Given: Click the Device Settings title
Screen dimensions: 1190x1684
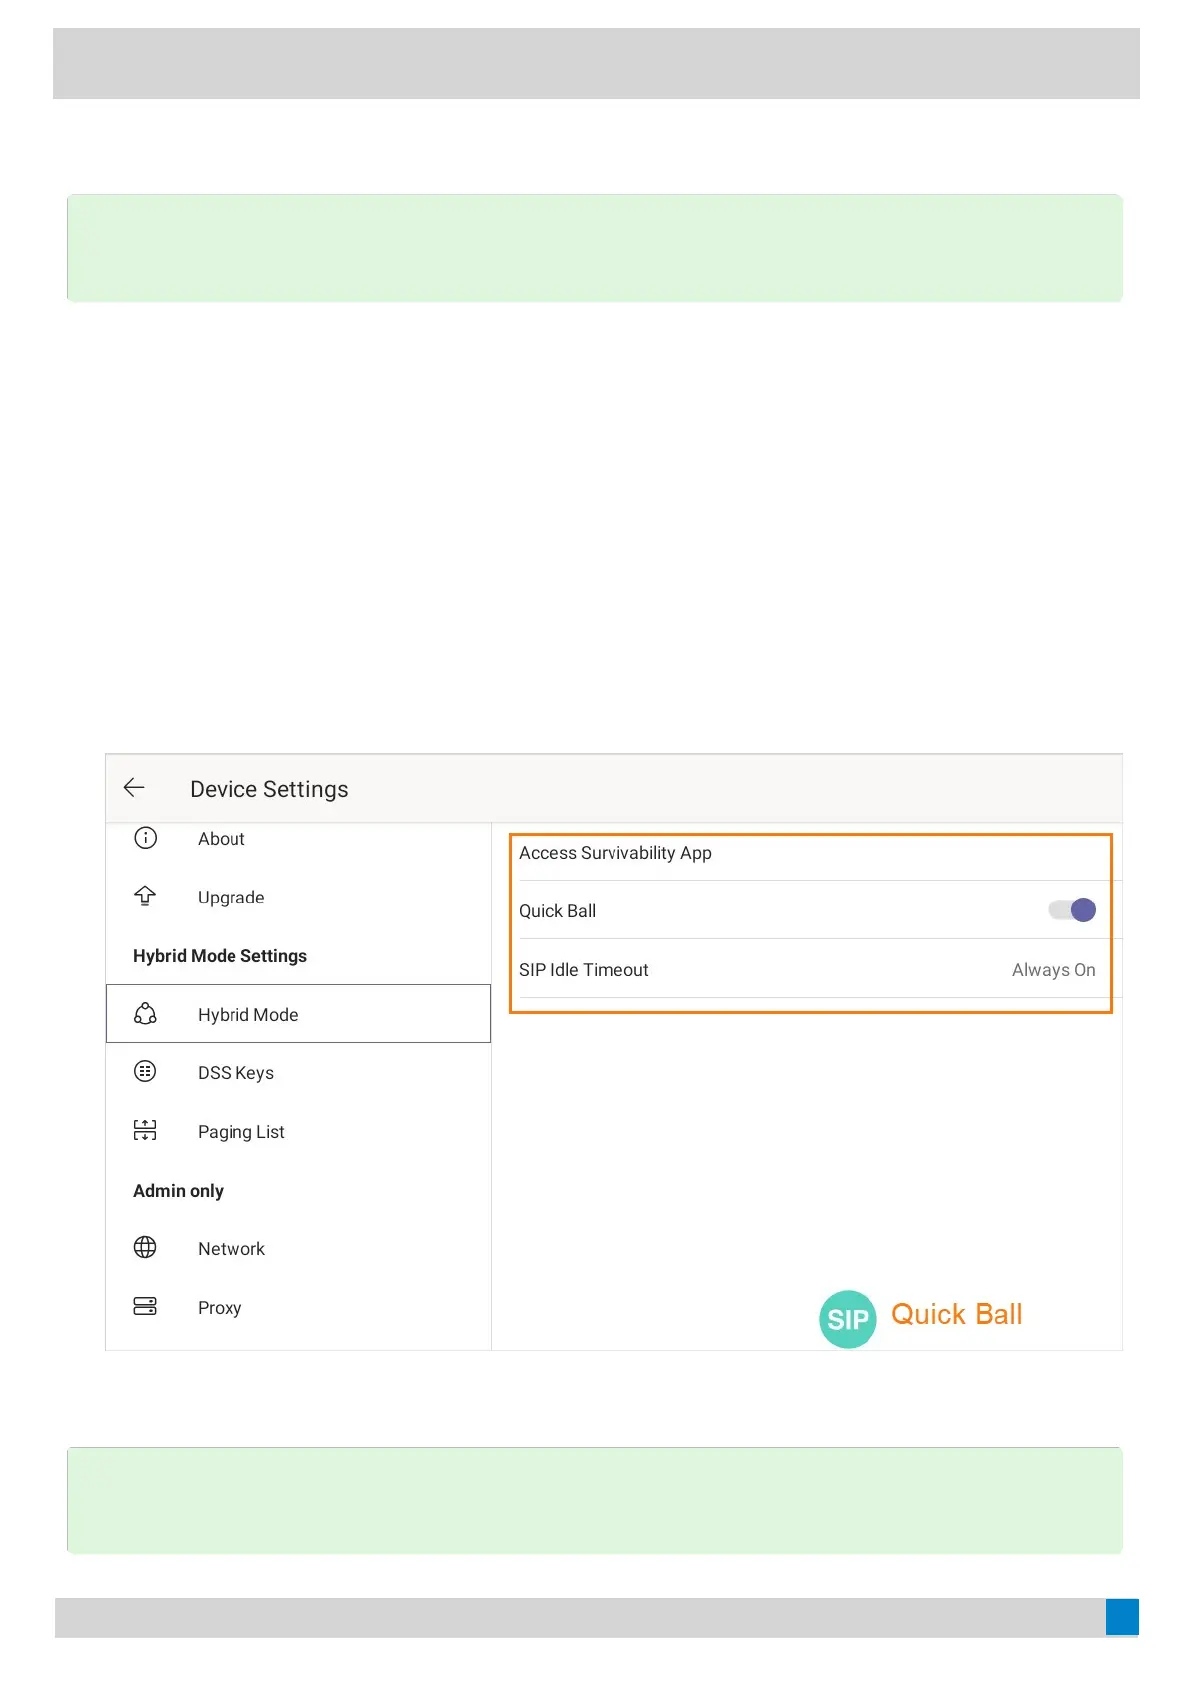Looking at the screenshot, I should (x=269, y=789).
